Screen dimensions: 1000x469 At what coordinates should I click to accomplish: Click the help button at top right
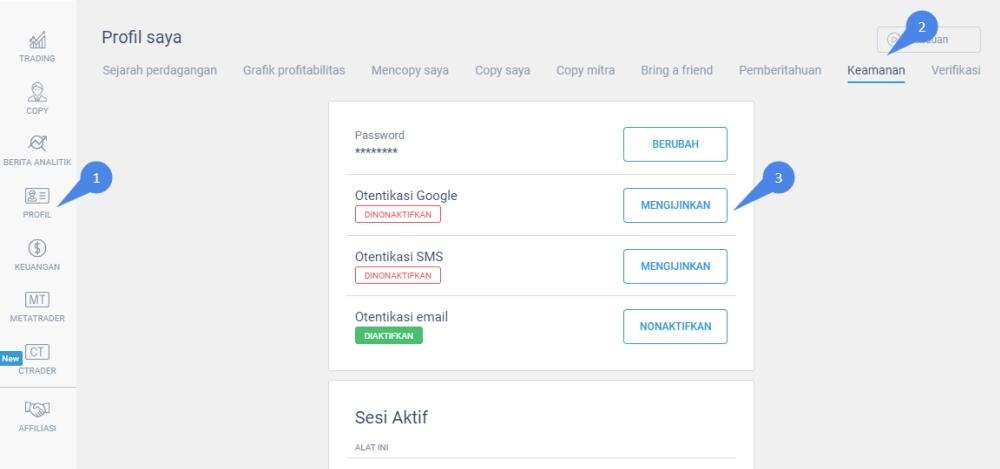pos(929,40)
